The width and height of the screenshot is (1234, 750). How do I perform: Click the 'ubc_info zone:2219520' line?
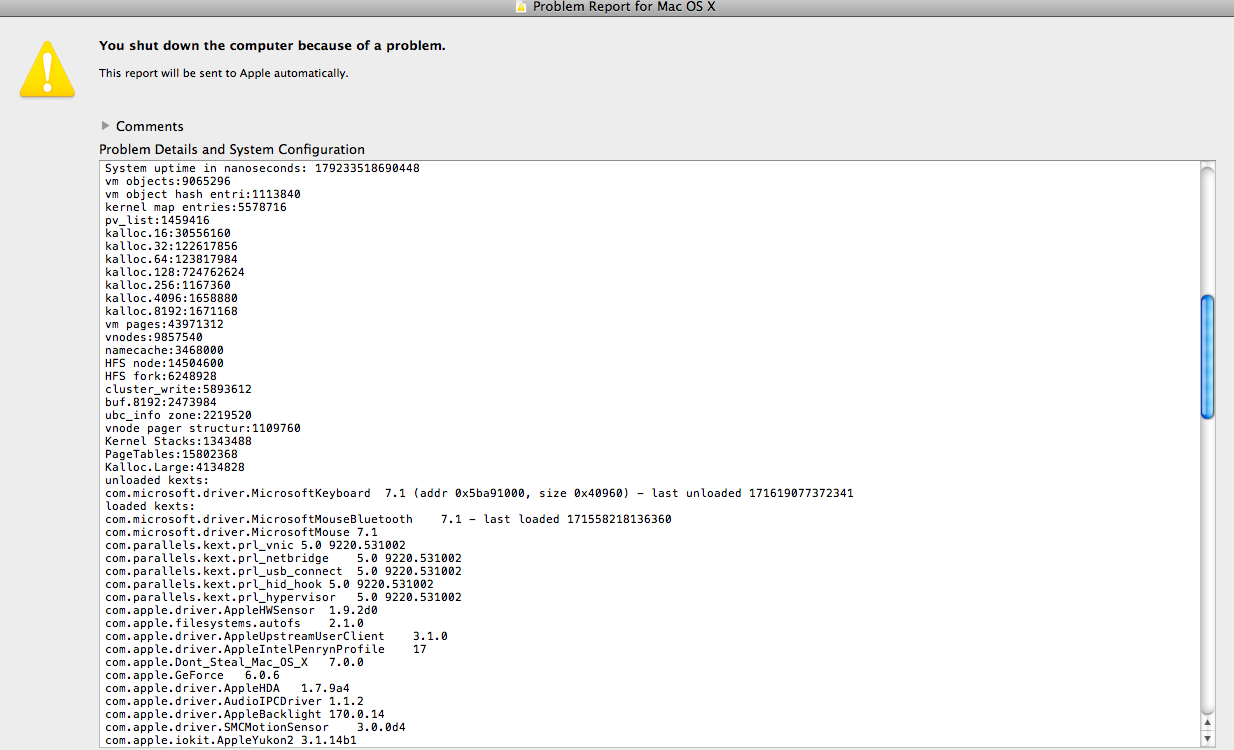point(178,415)
